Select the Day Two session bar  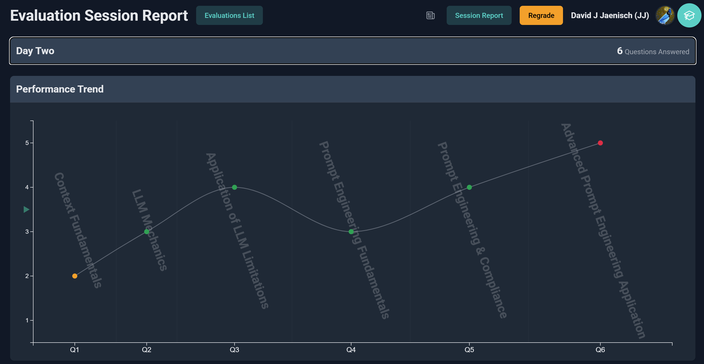click(352, 51)
